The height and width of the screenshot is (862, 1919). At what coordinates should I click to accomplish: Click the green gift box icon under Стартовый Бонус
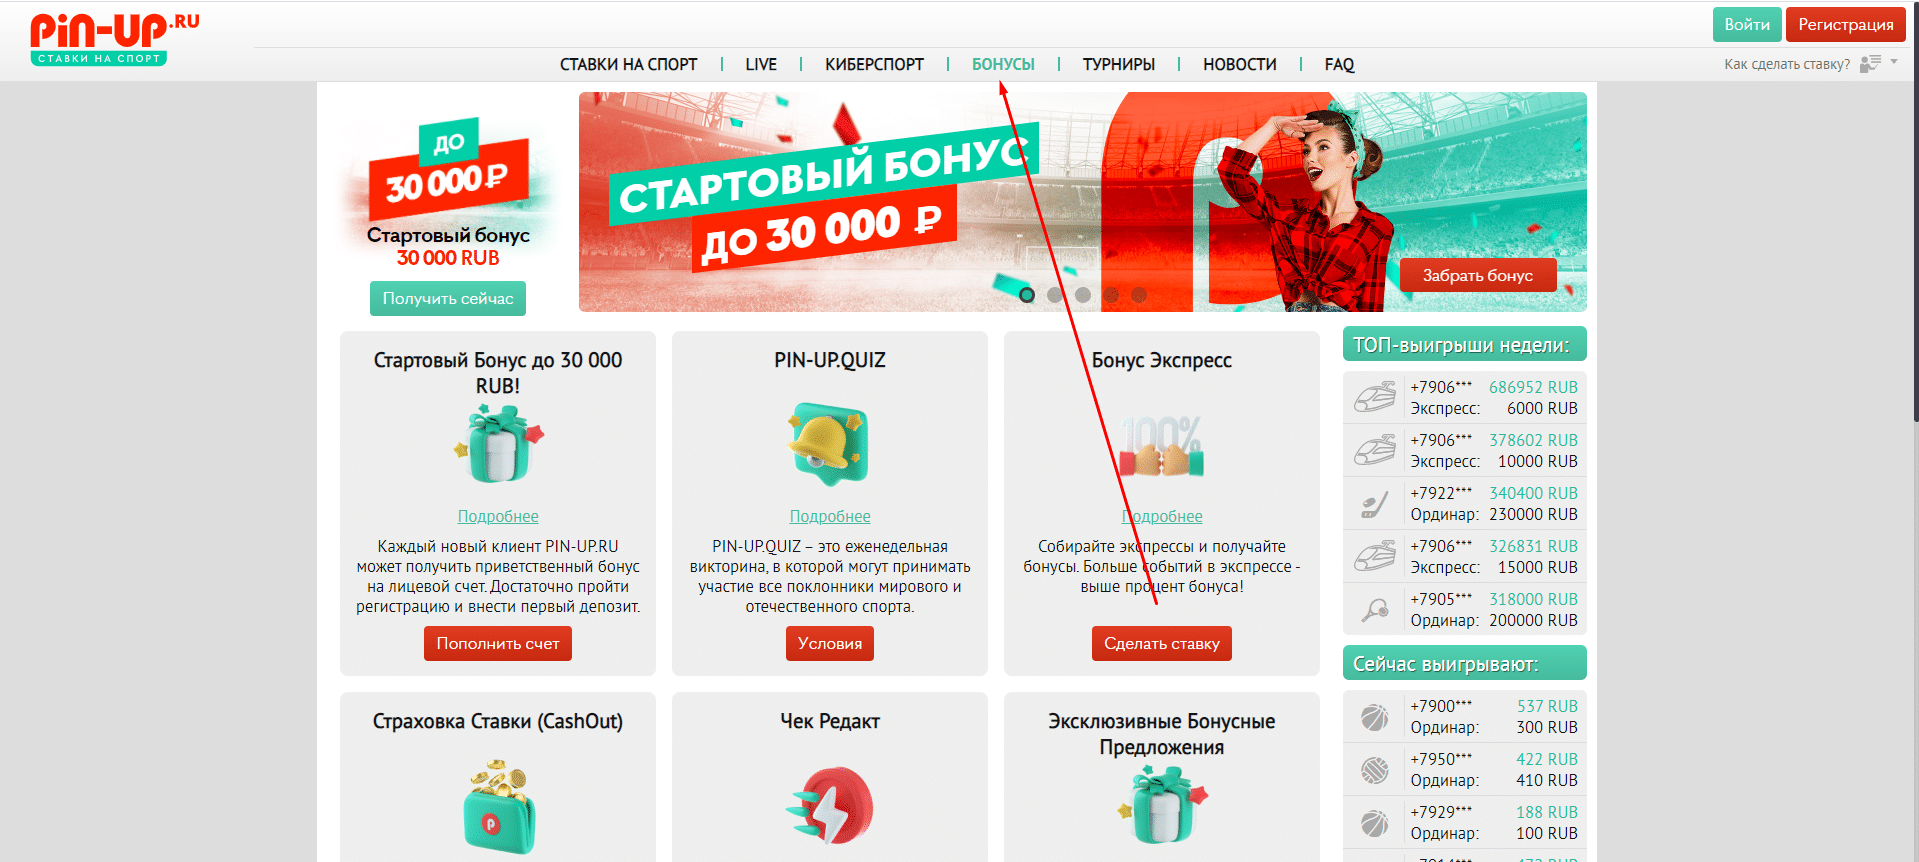point(498,444)
